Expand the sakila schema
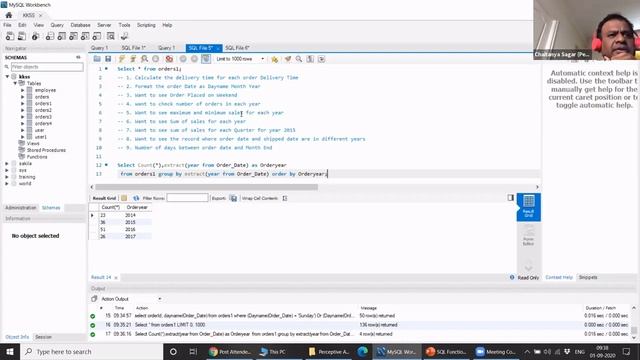The height and width of the screenshot is (360, 640). (7, 164)
